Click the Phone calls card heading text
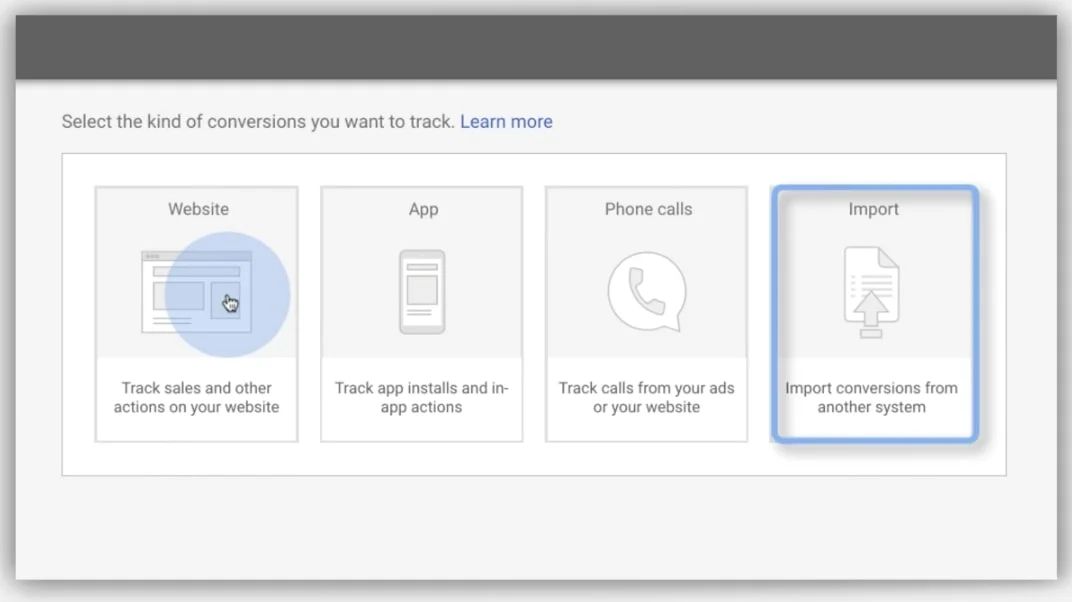This screenshot has height=602, width=1072. click(x=646, y=209)
